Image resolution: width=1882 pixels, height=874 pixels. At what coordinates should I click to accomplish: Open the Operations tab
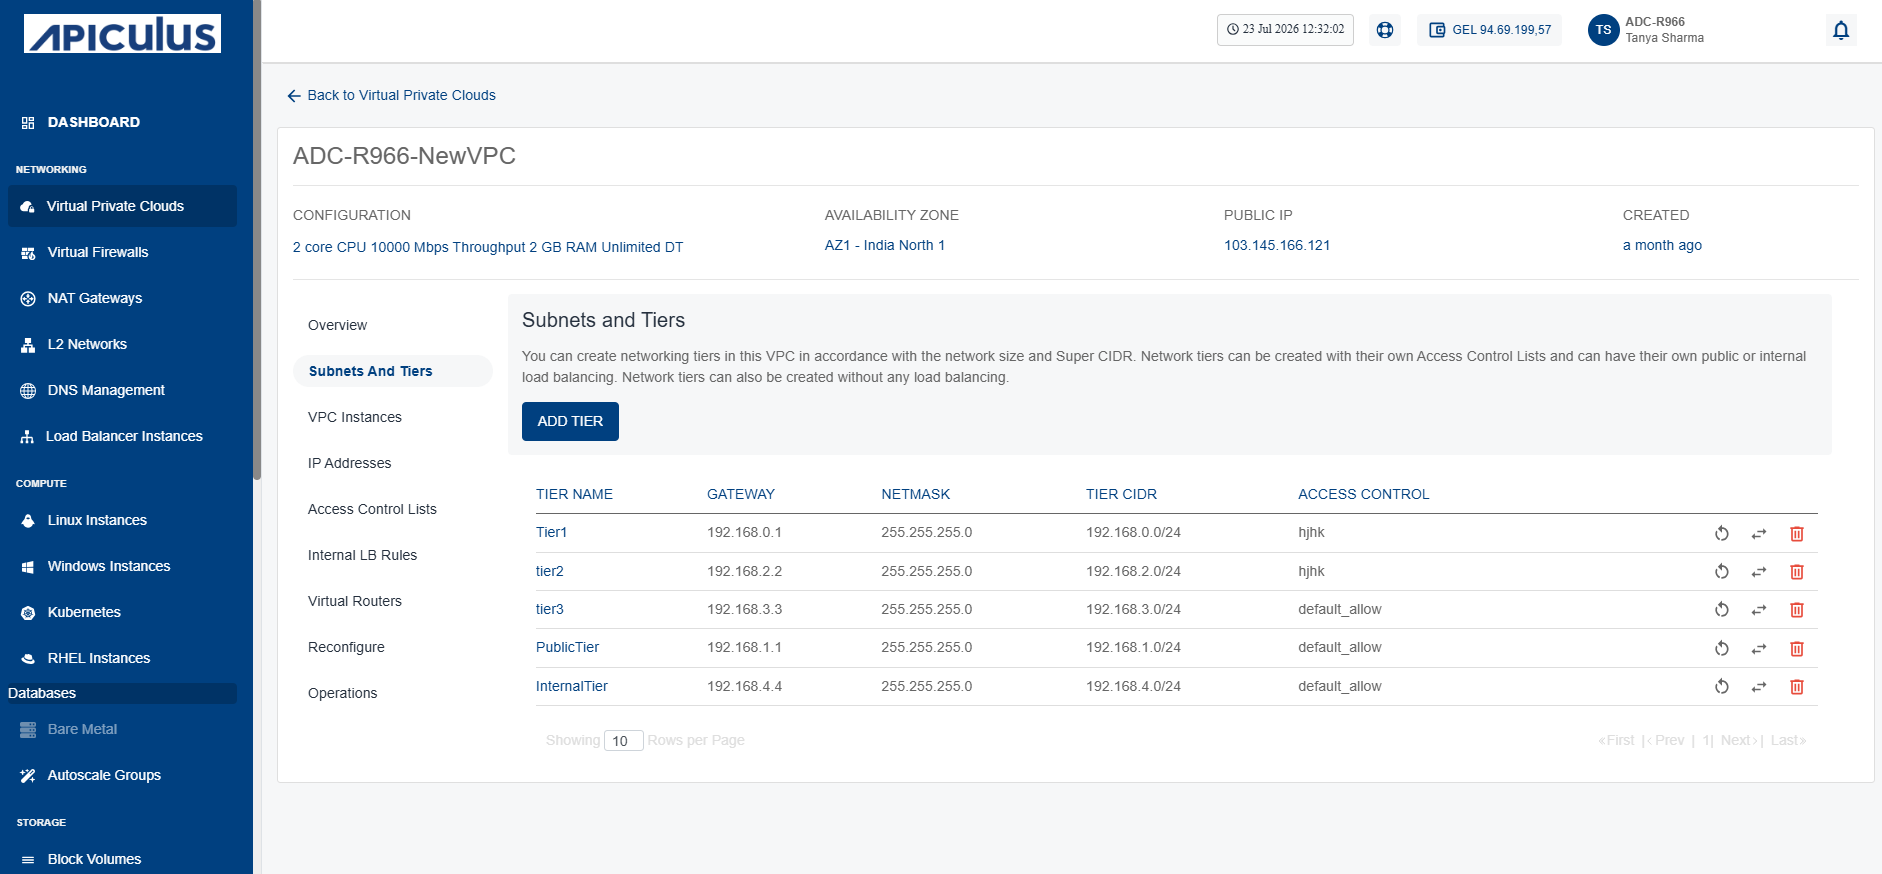343,693
